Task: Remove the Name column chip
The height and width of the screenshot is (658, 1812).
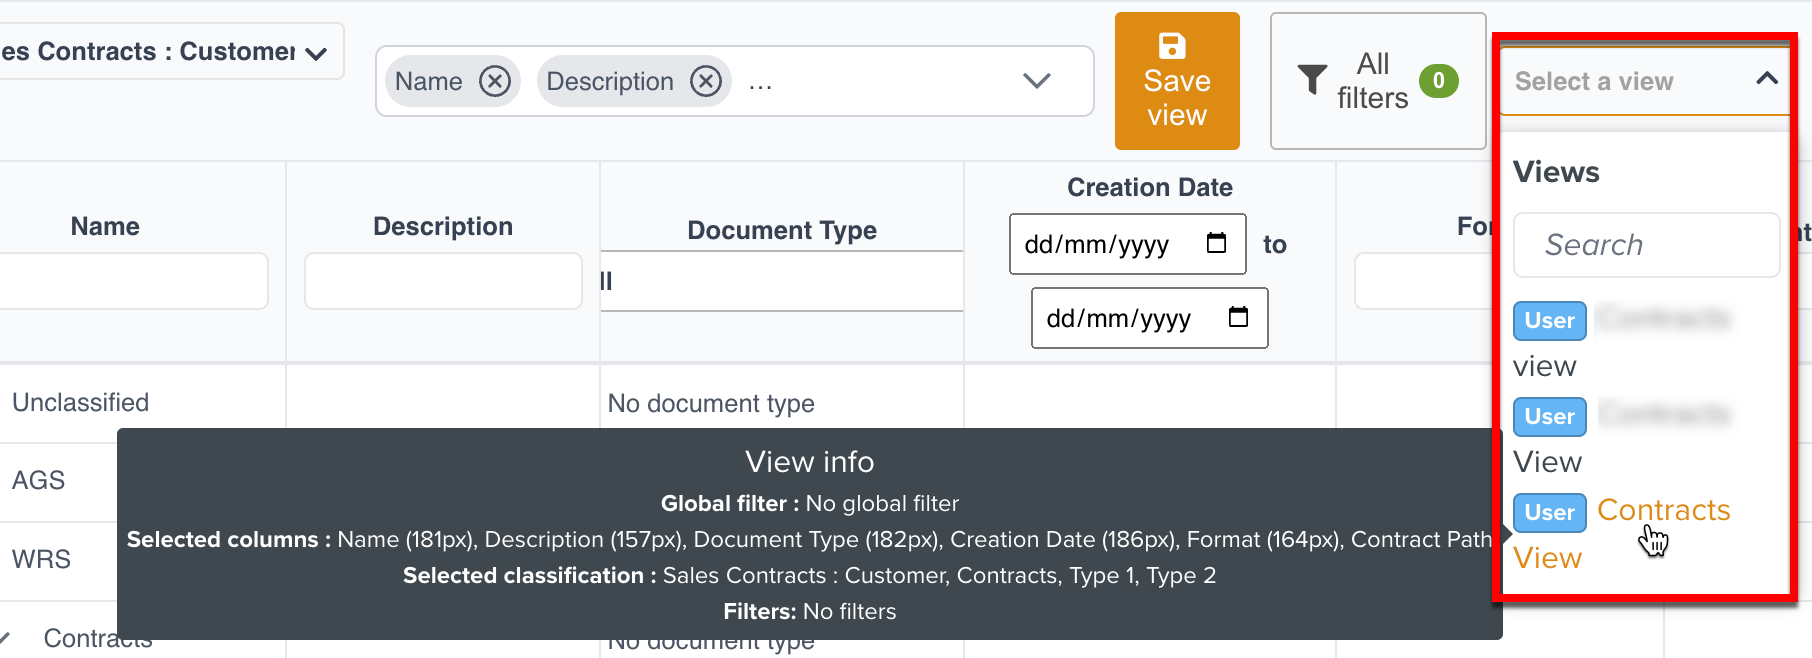Action: (x=495, y=81)
